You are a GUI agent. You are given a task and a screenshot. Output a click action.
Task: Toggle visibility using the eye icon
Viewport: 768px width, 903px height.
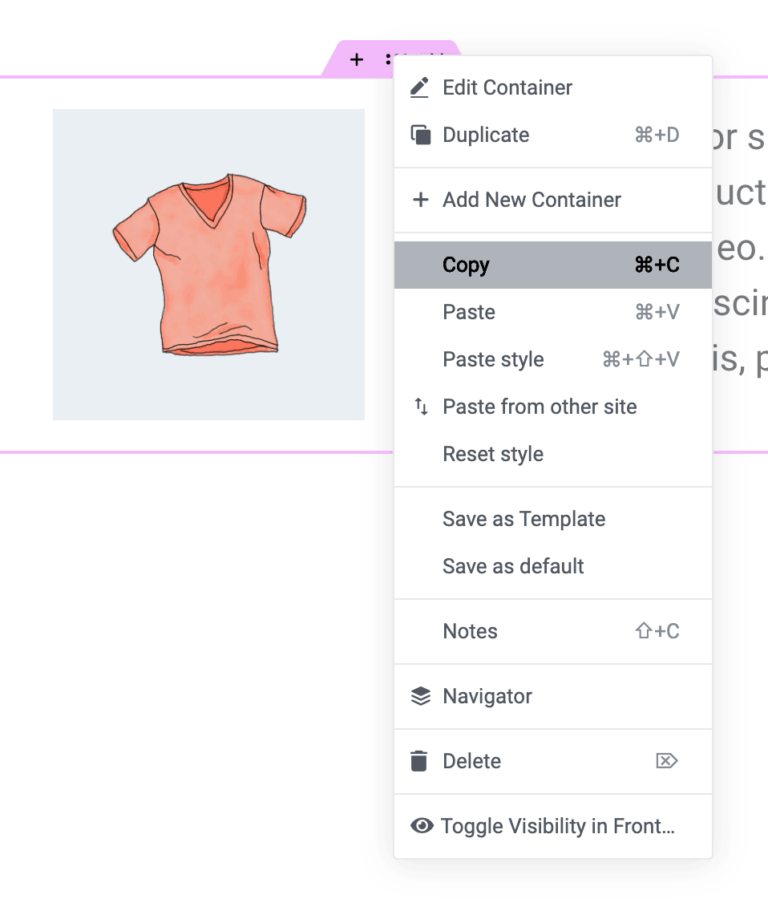(422, 826)
